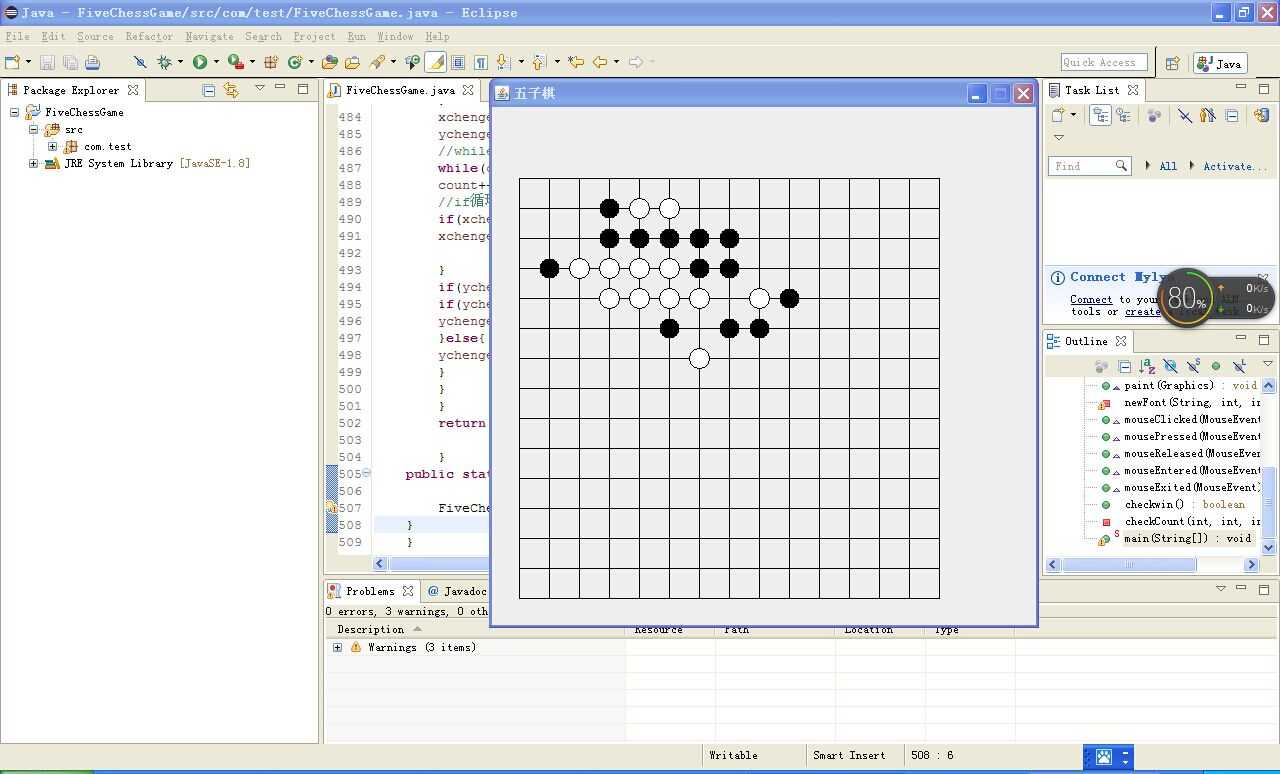
Task: Click Outline horizontal scrollbar thumb
Action: (1129, 565)
